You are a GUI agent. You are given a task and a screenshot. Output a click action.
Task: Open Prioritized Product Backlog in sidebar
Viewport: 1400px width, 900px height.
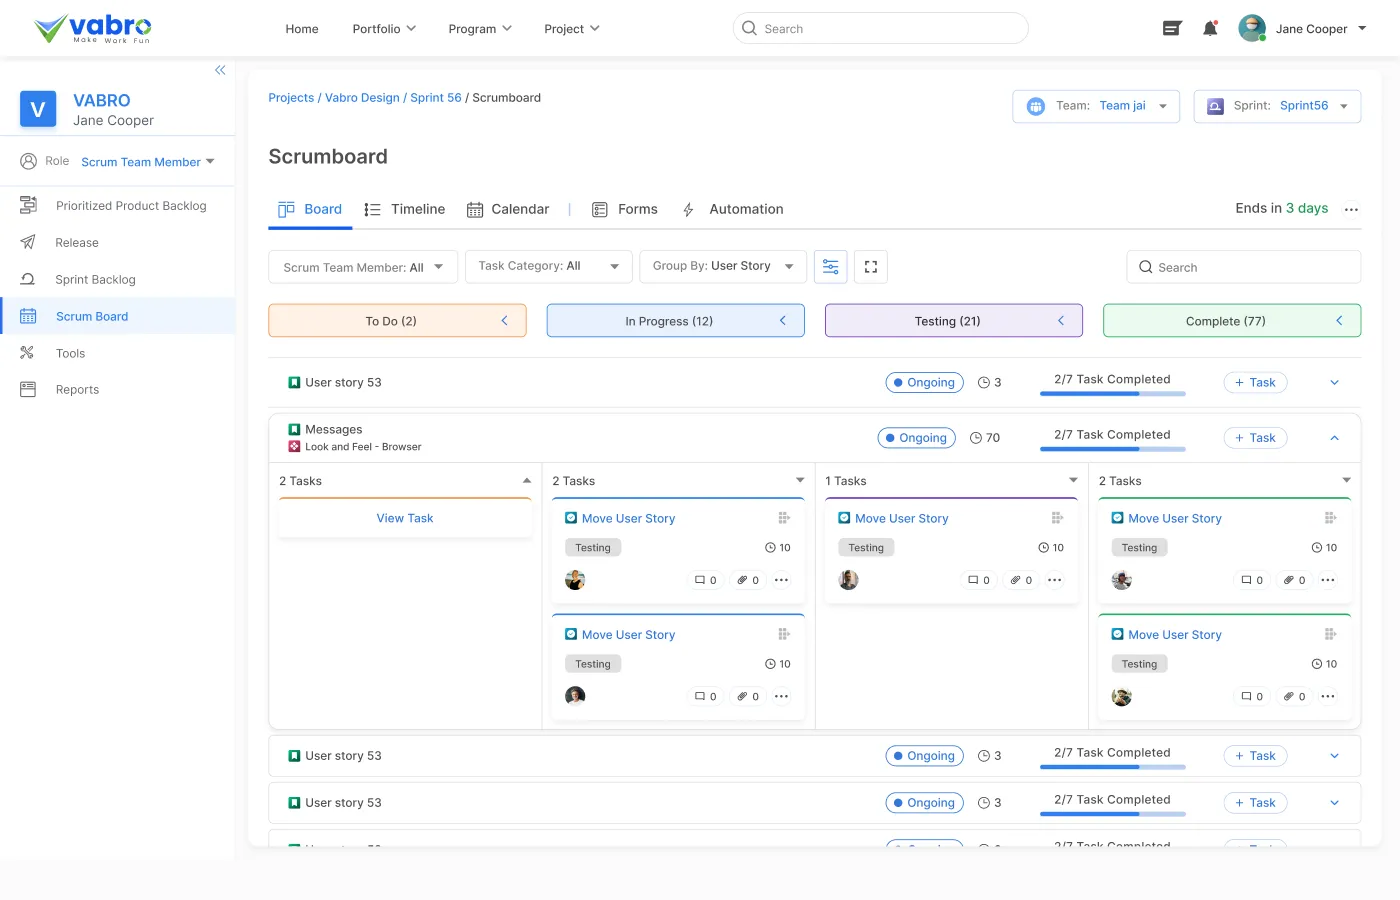pos(130,206)
